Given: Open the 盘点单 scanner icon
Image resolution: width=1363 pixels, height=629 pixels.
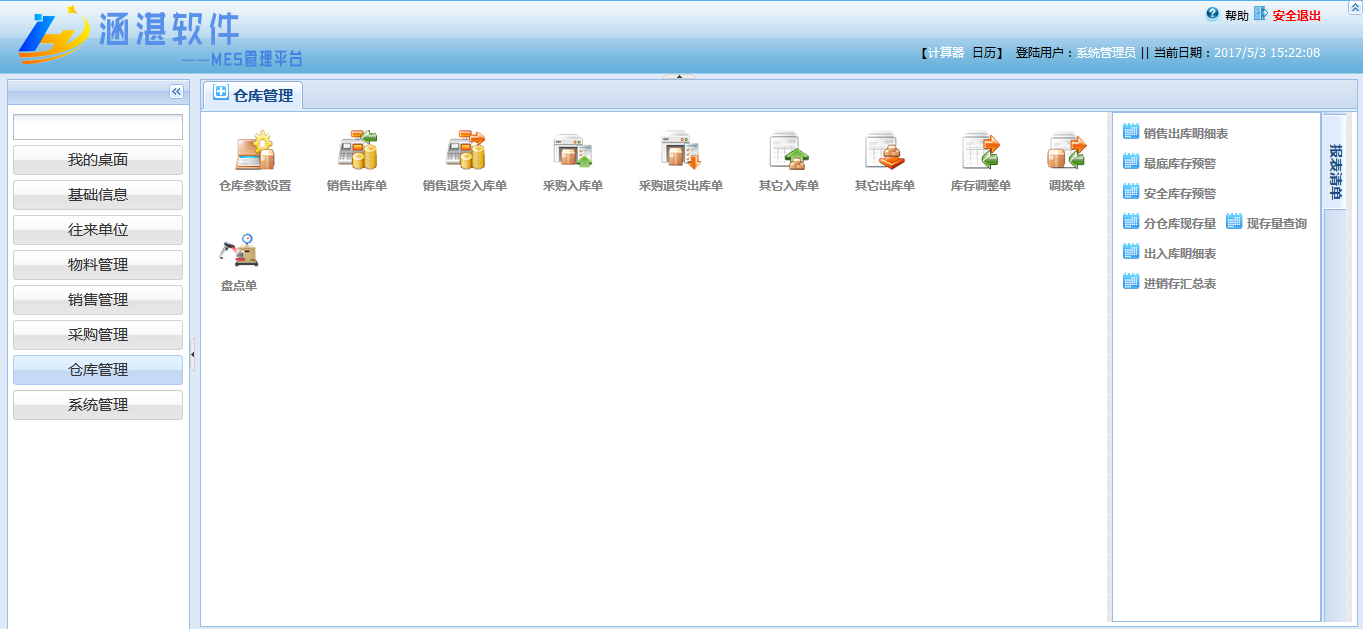Looking at the screenshot, I should 238,251.
